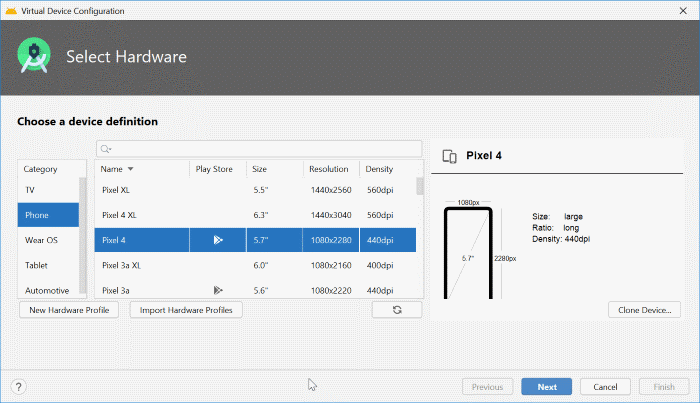Click the 1440x3040 resolution cell
Screen dimensions: 700x403
(331, 215)
